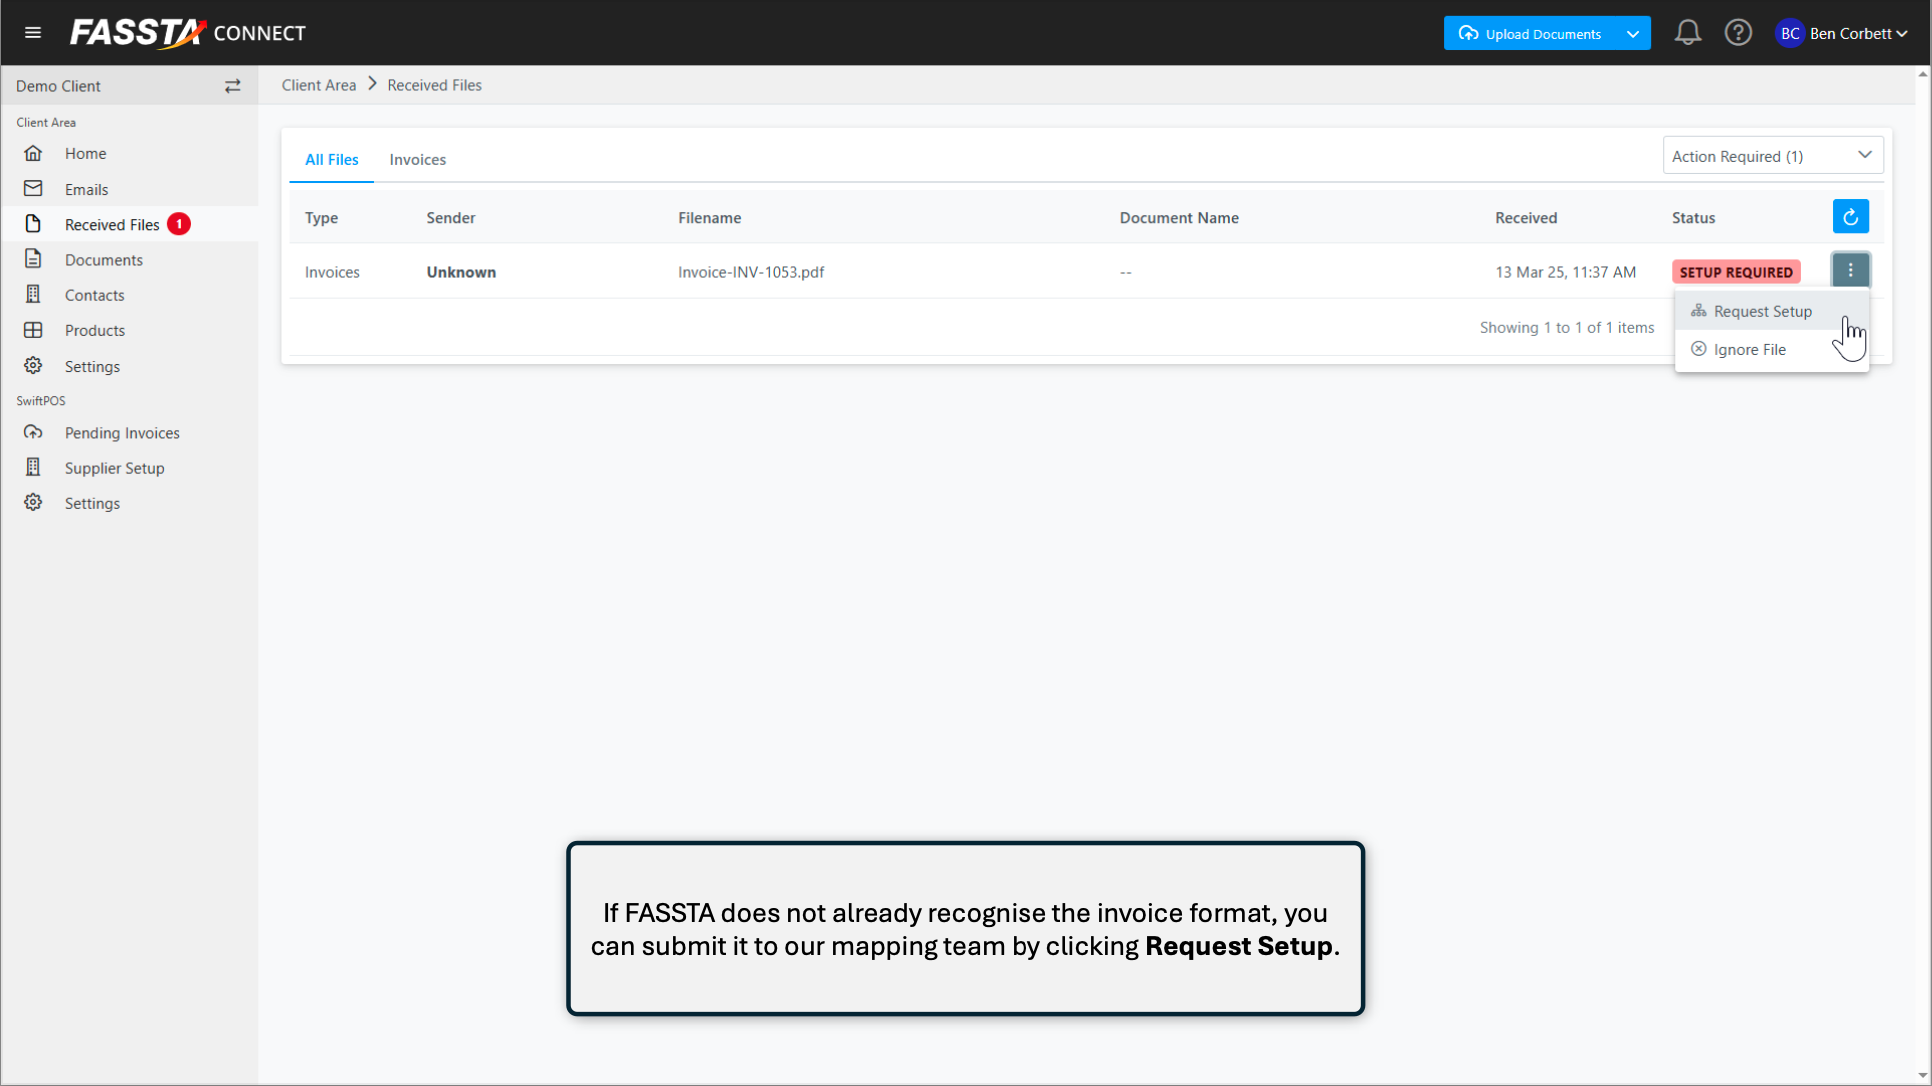Click the FASSTA Connect logo
Image resolution: width=1932 pixels, height=1086 pixels.
point(188,33)
